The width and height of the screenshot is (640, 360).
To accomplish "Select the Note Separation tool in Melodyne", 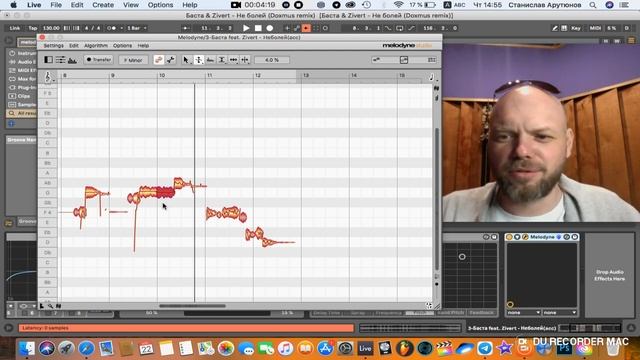I will pyautogui.click(x=245, y=60).
